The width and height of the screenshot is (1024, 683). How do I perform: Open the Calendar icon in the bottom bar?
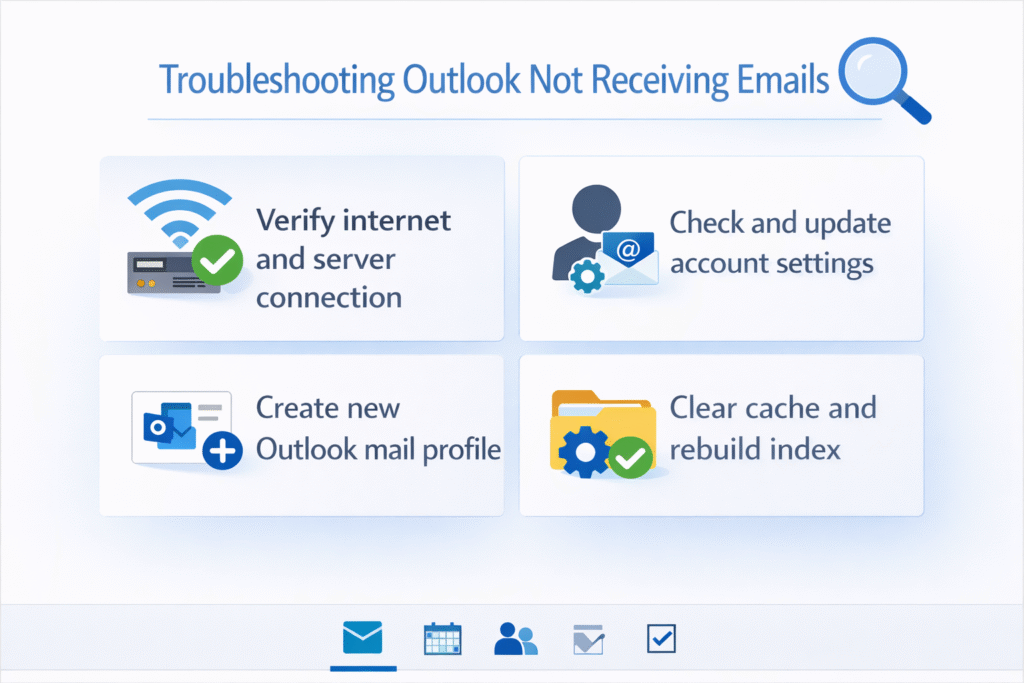pyautogui.click(x=442, y=637)
